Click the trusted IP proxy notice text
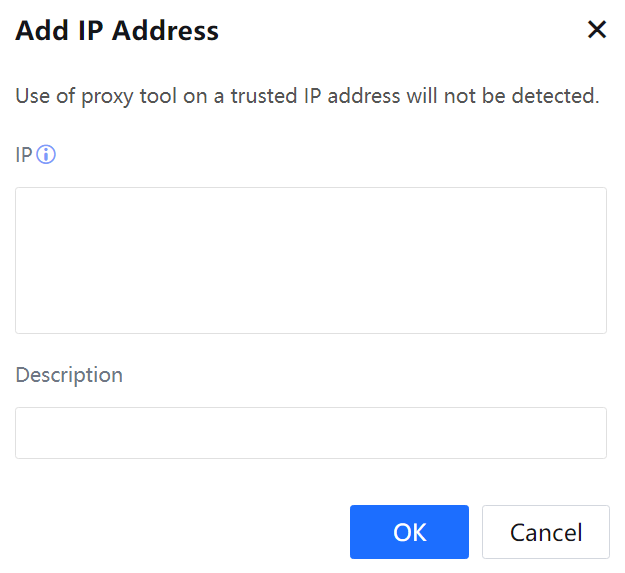Viewport: 625px width, 573px height. click(307, 97)
